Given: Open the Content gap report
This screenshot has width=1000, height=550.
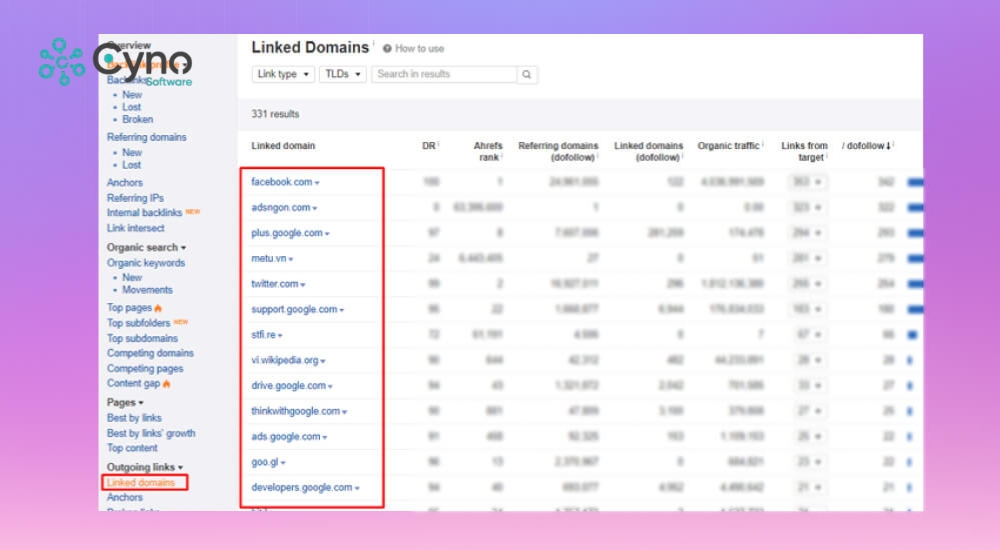Looking at the screenshot, I should 133,383.
